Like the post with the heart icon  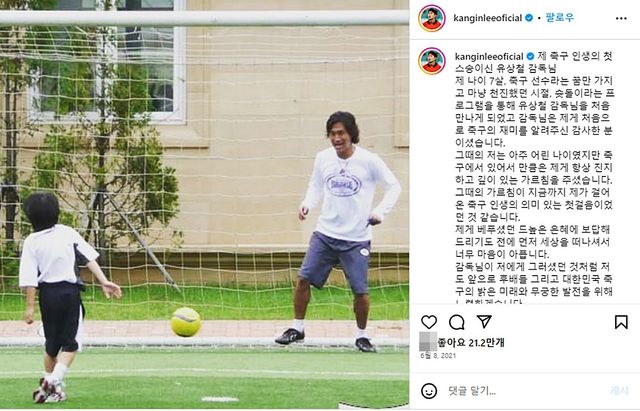[429, 322]
